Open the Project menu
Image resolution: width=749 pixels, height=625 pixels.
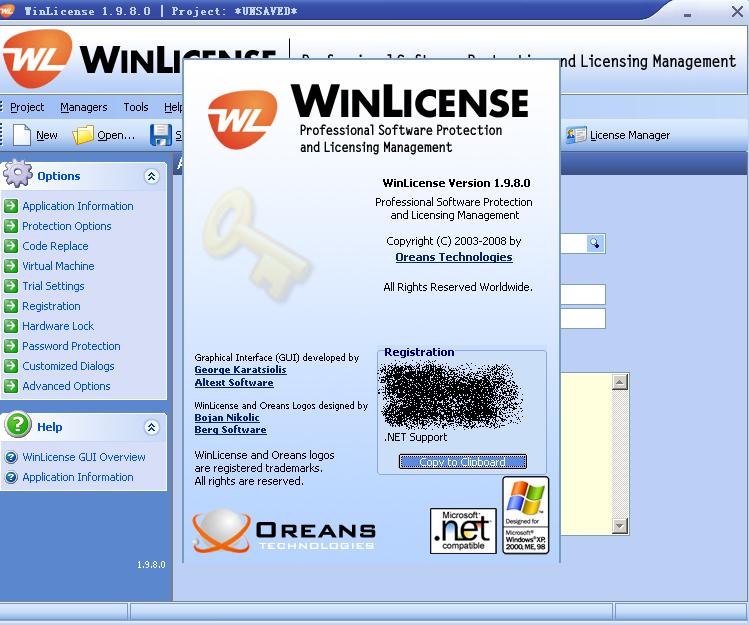coord(27,107)
